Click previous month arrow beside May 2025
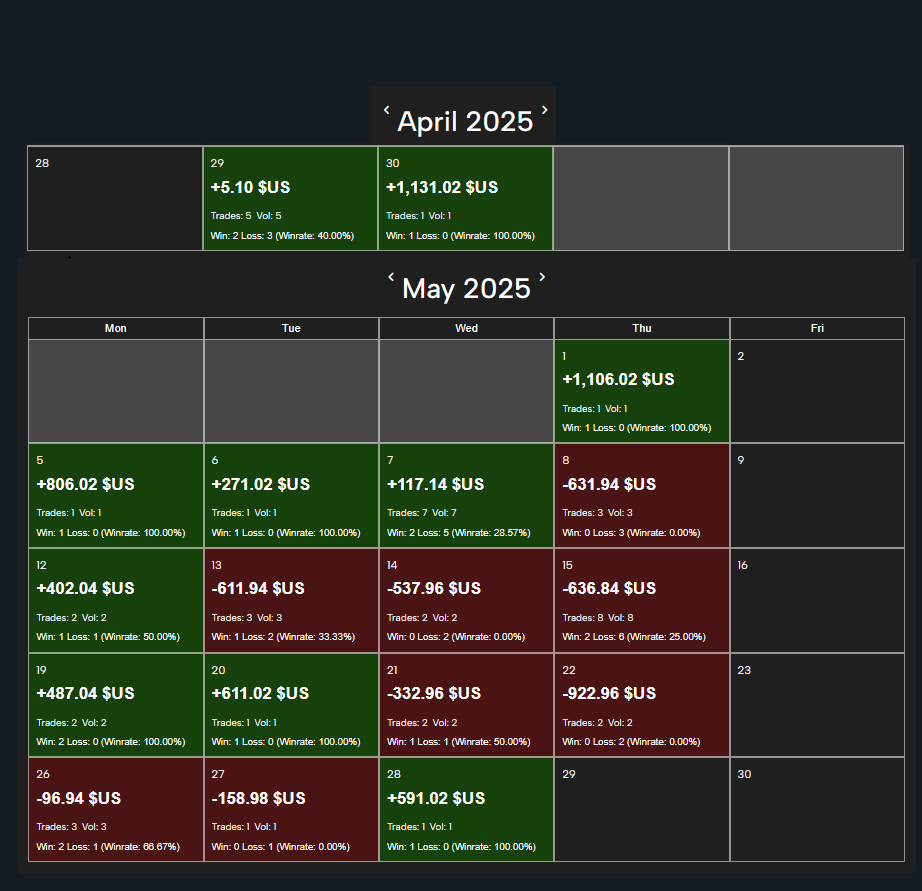Screen dimensions: 922x891 pyautogui.click(x=391, y=278)
